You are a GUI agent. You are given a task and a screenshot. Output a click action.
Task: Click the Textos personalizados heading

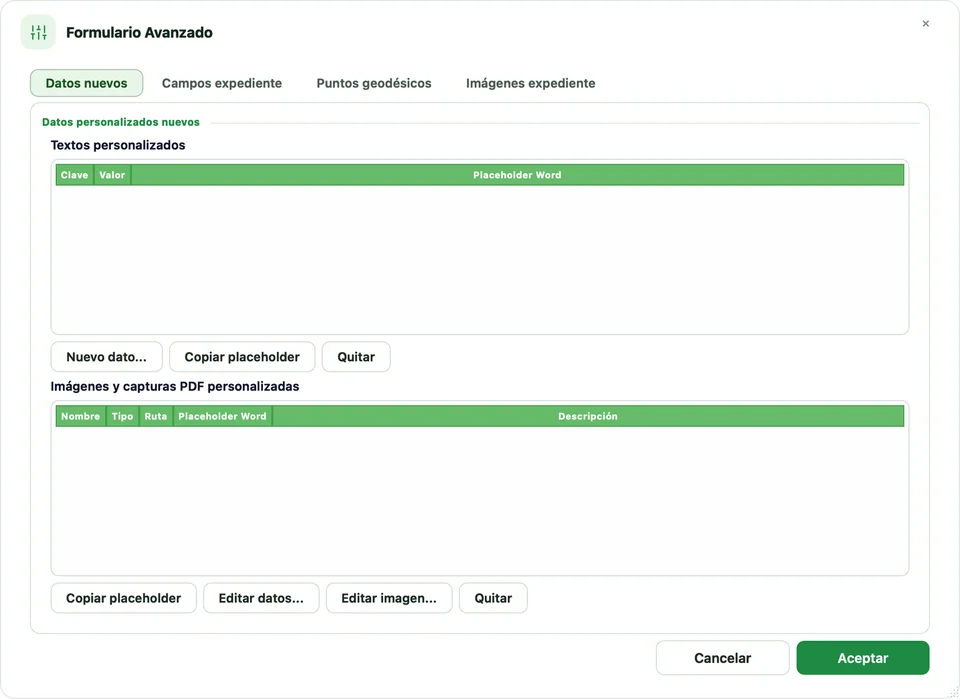(x=118, y=145)
